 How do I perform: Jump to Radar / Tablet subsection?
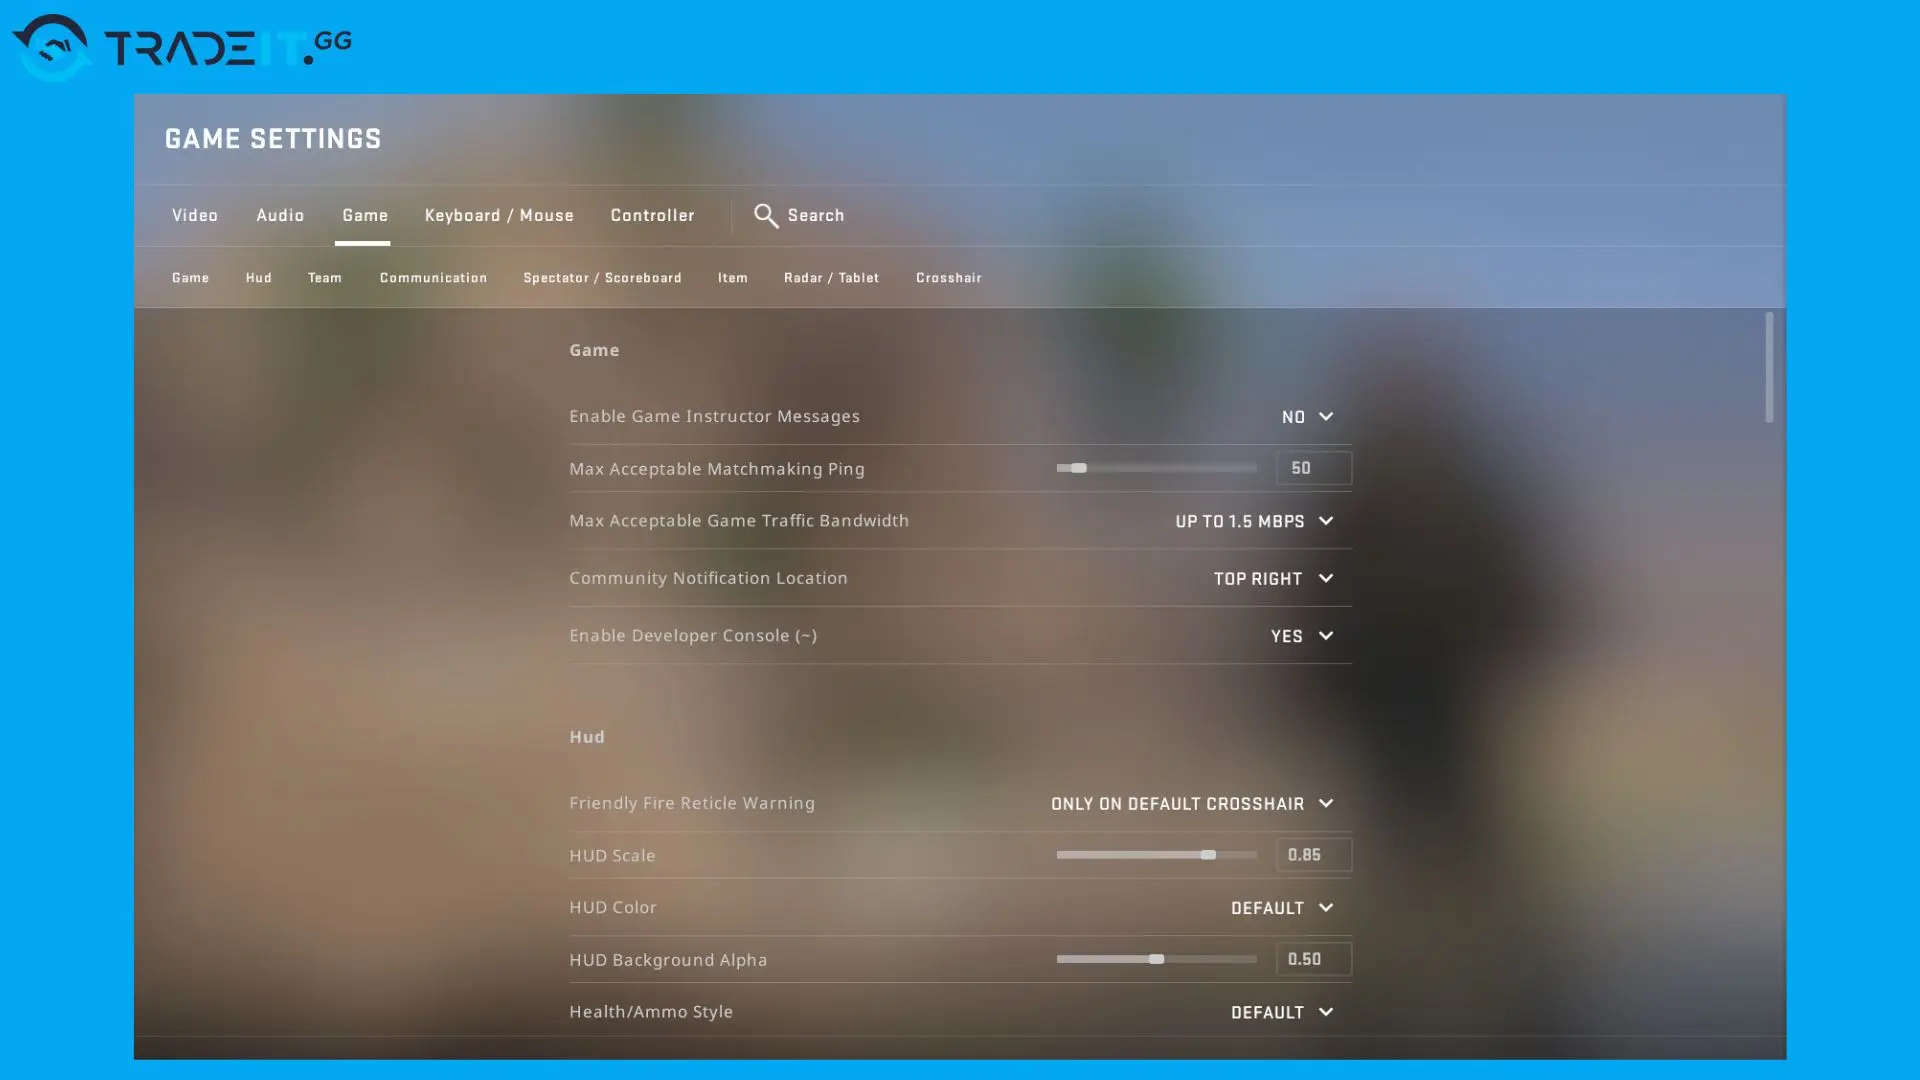pyautogui.click(x=831, y=278)
